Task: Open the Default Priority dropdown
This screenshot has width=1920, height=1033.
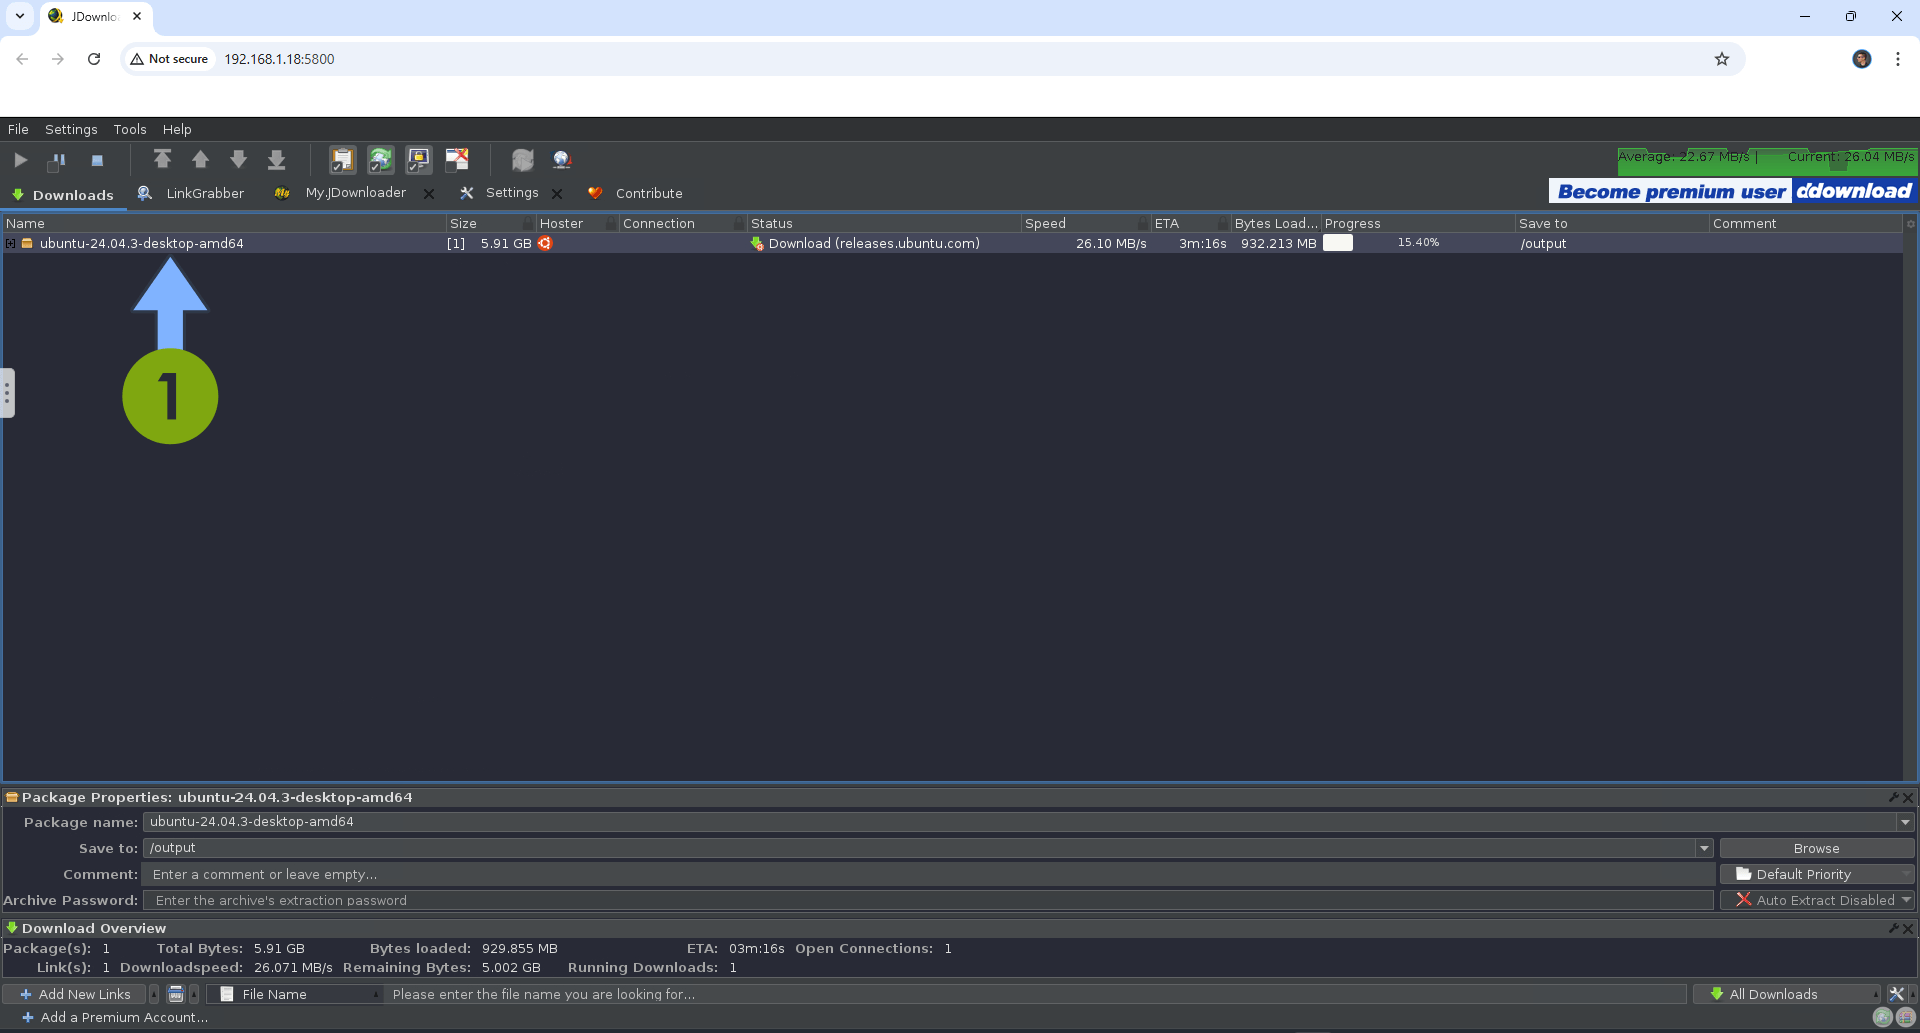Action: [x=1816, y=874]
